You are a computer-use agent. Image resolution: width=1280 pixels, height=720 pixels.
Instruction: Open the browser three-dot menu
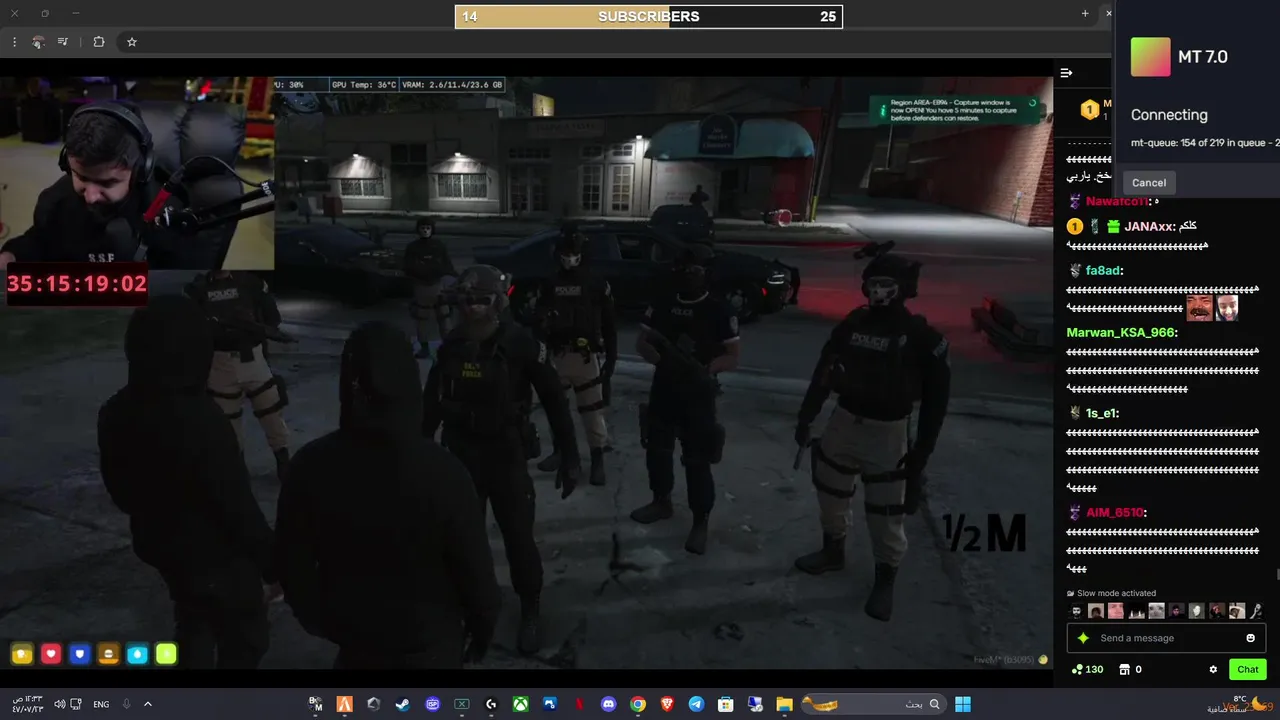click(x=14, y=42)
